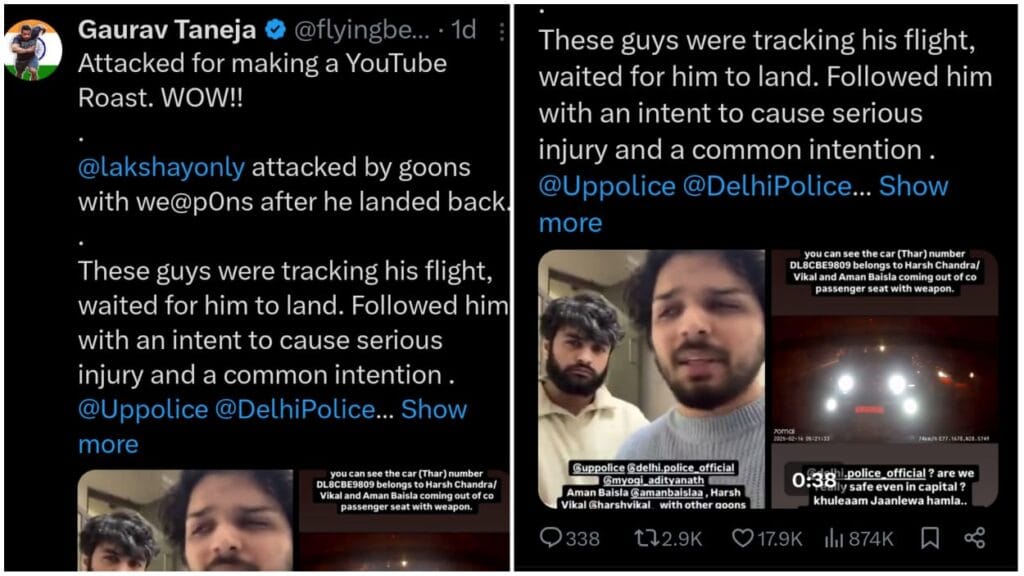The height and width of the screenshot is (576, 1024).
Task: Click the blue verified badge next to Gaurav Taneja
Action: (x=275, y=30)
